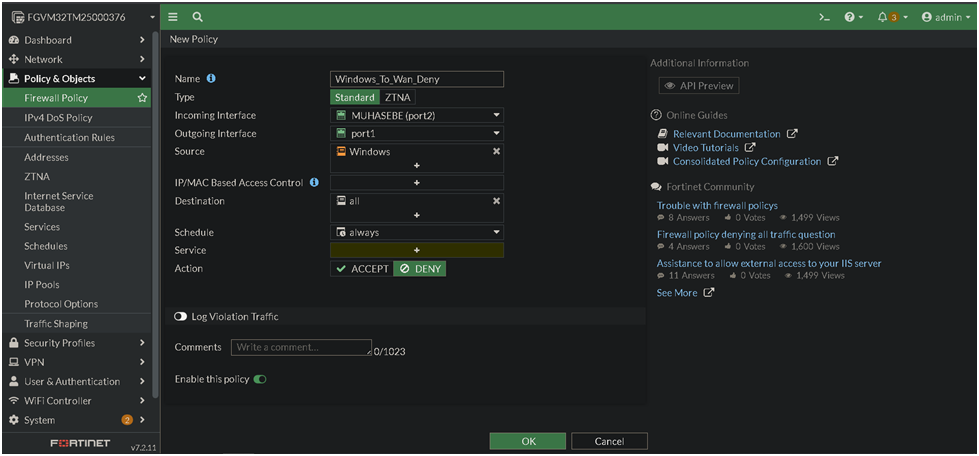Open the admin user menu
979x456 pixels.
tap(946, 17)
